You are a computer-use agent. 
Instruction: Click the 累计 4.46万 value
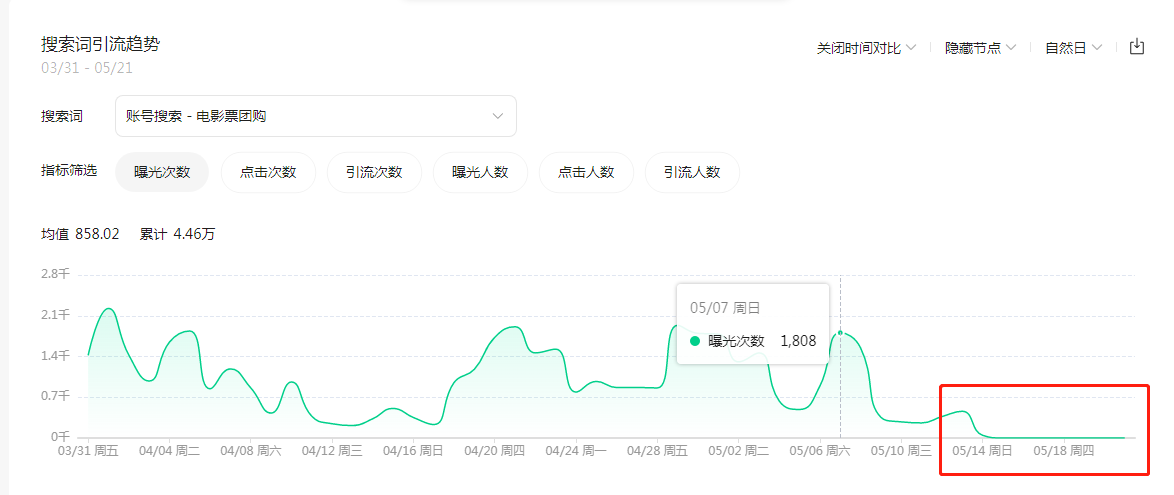[177, 234]
